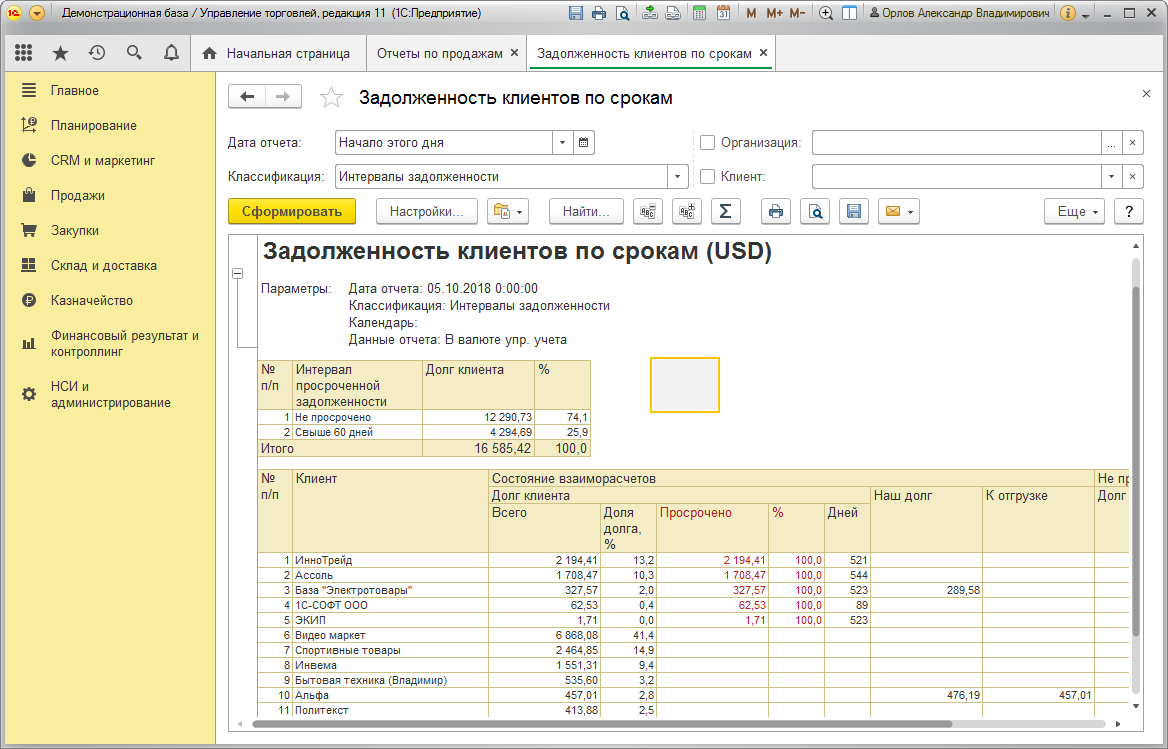The height and width of the screenshot is (749, 1168).
Task: Open the Продажи section
Action: tap(77, 196)
